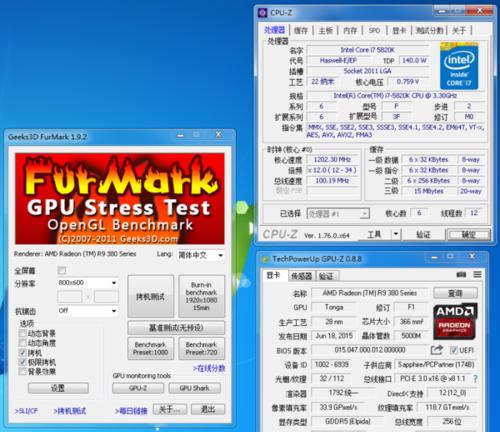The height and width of the screenshot is (432, 500).
Task: Toggle the dynamic background checkbox
Action: (x=22, y=333)
